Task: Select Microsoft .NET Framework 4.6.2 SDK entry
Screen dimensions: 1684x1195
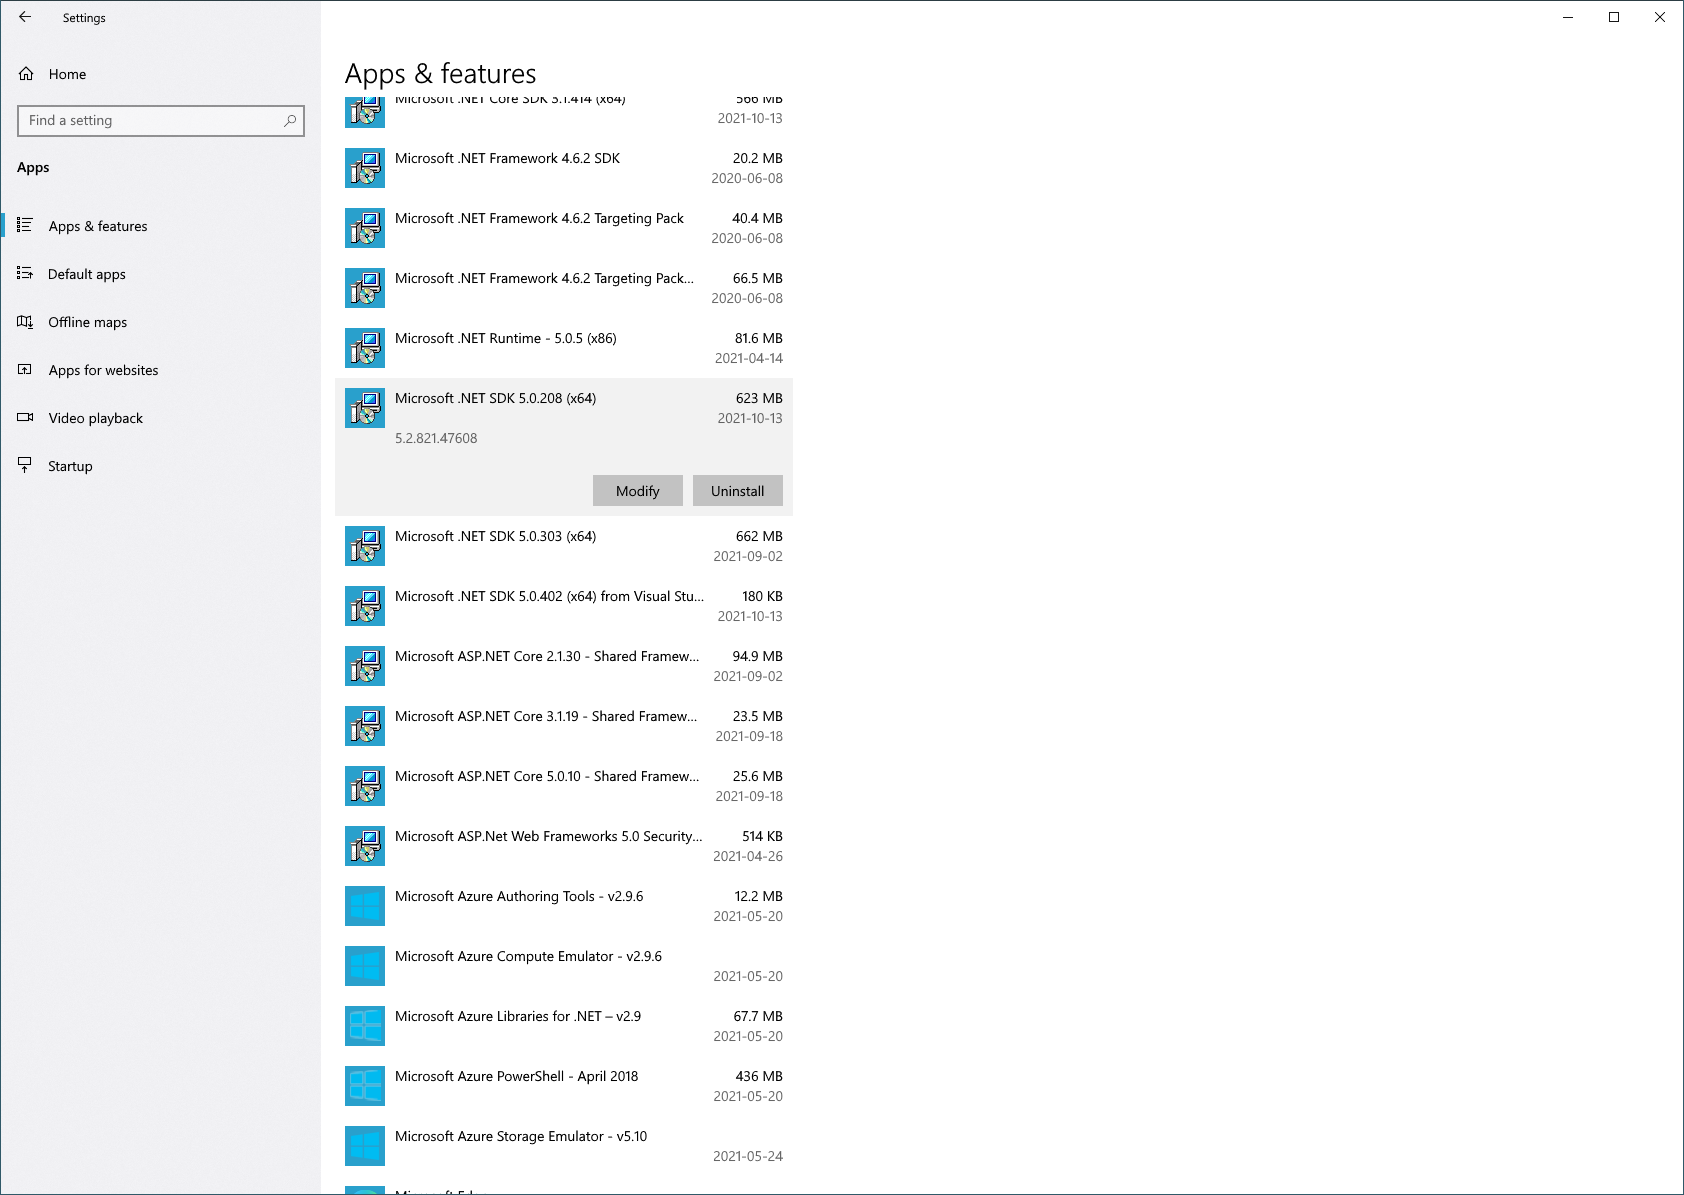Action: (564, 168)
